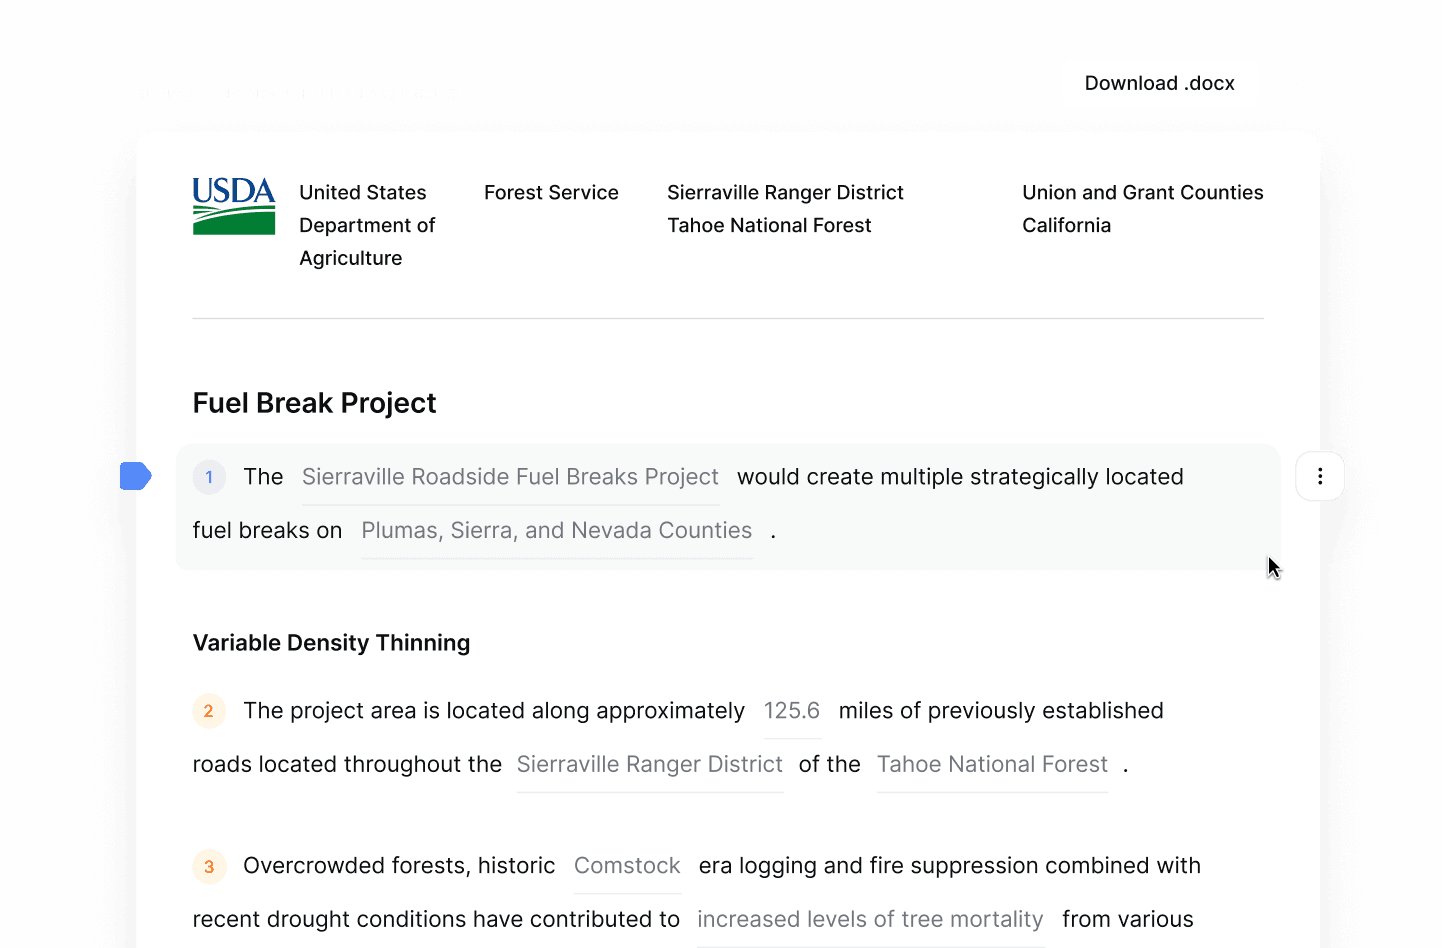The height and width of the screenshot is (948, 1442).
Task: Open the three-dot options menu
Action: (x=1320, y=476)
